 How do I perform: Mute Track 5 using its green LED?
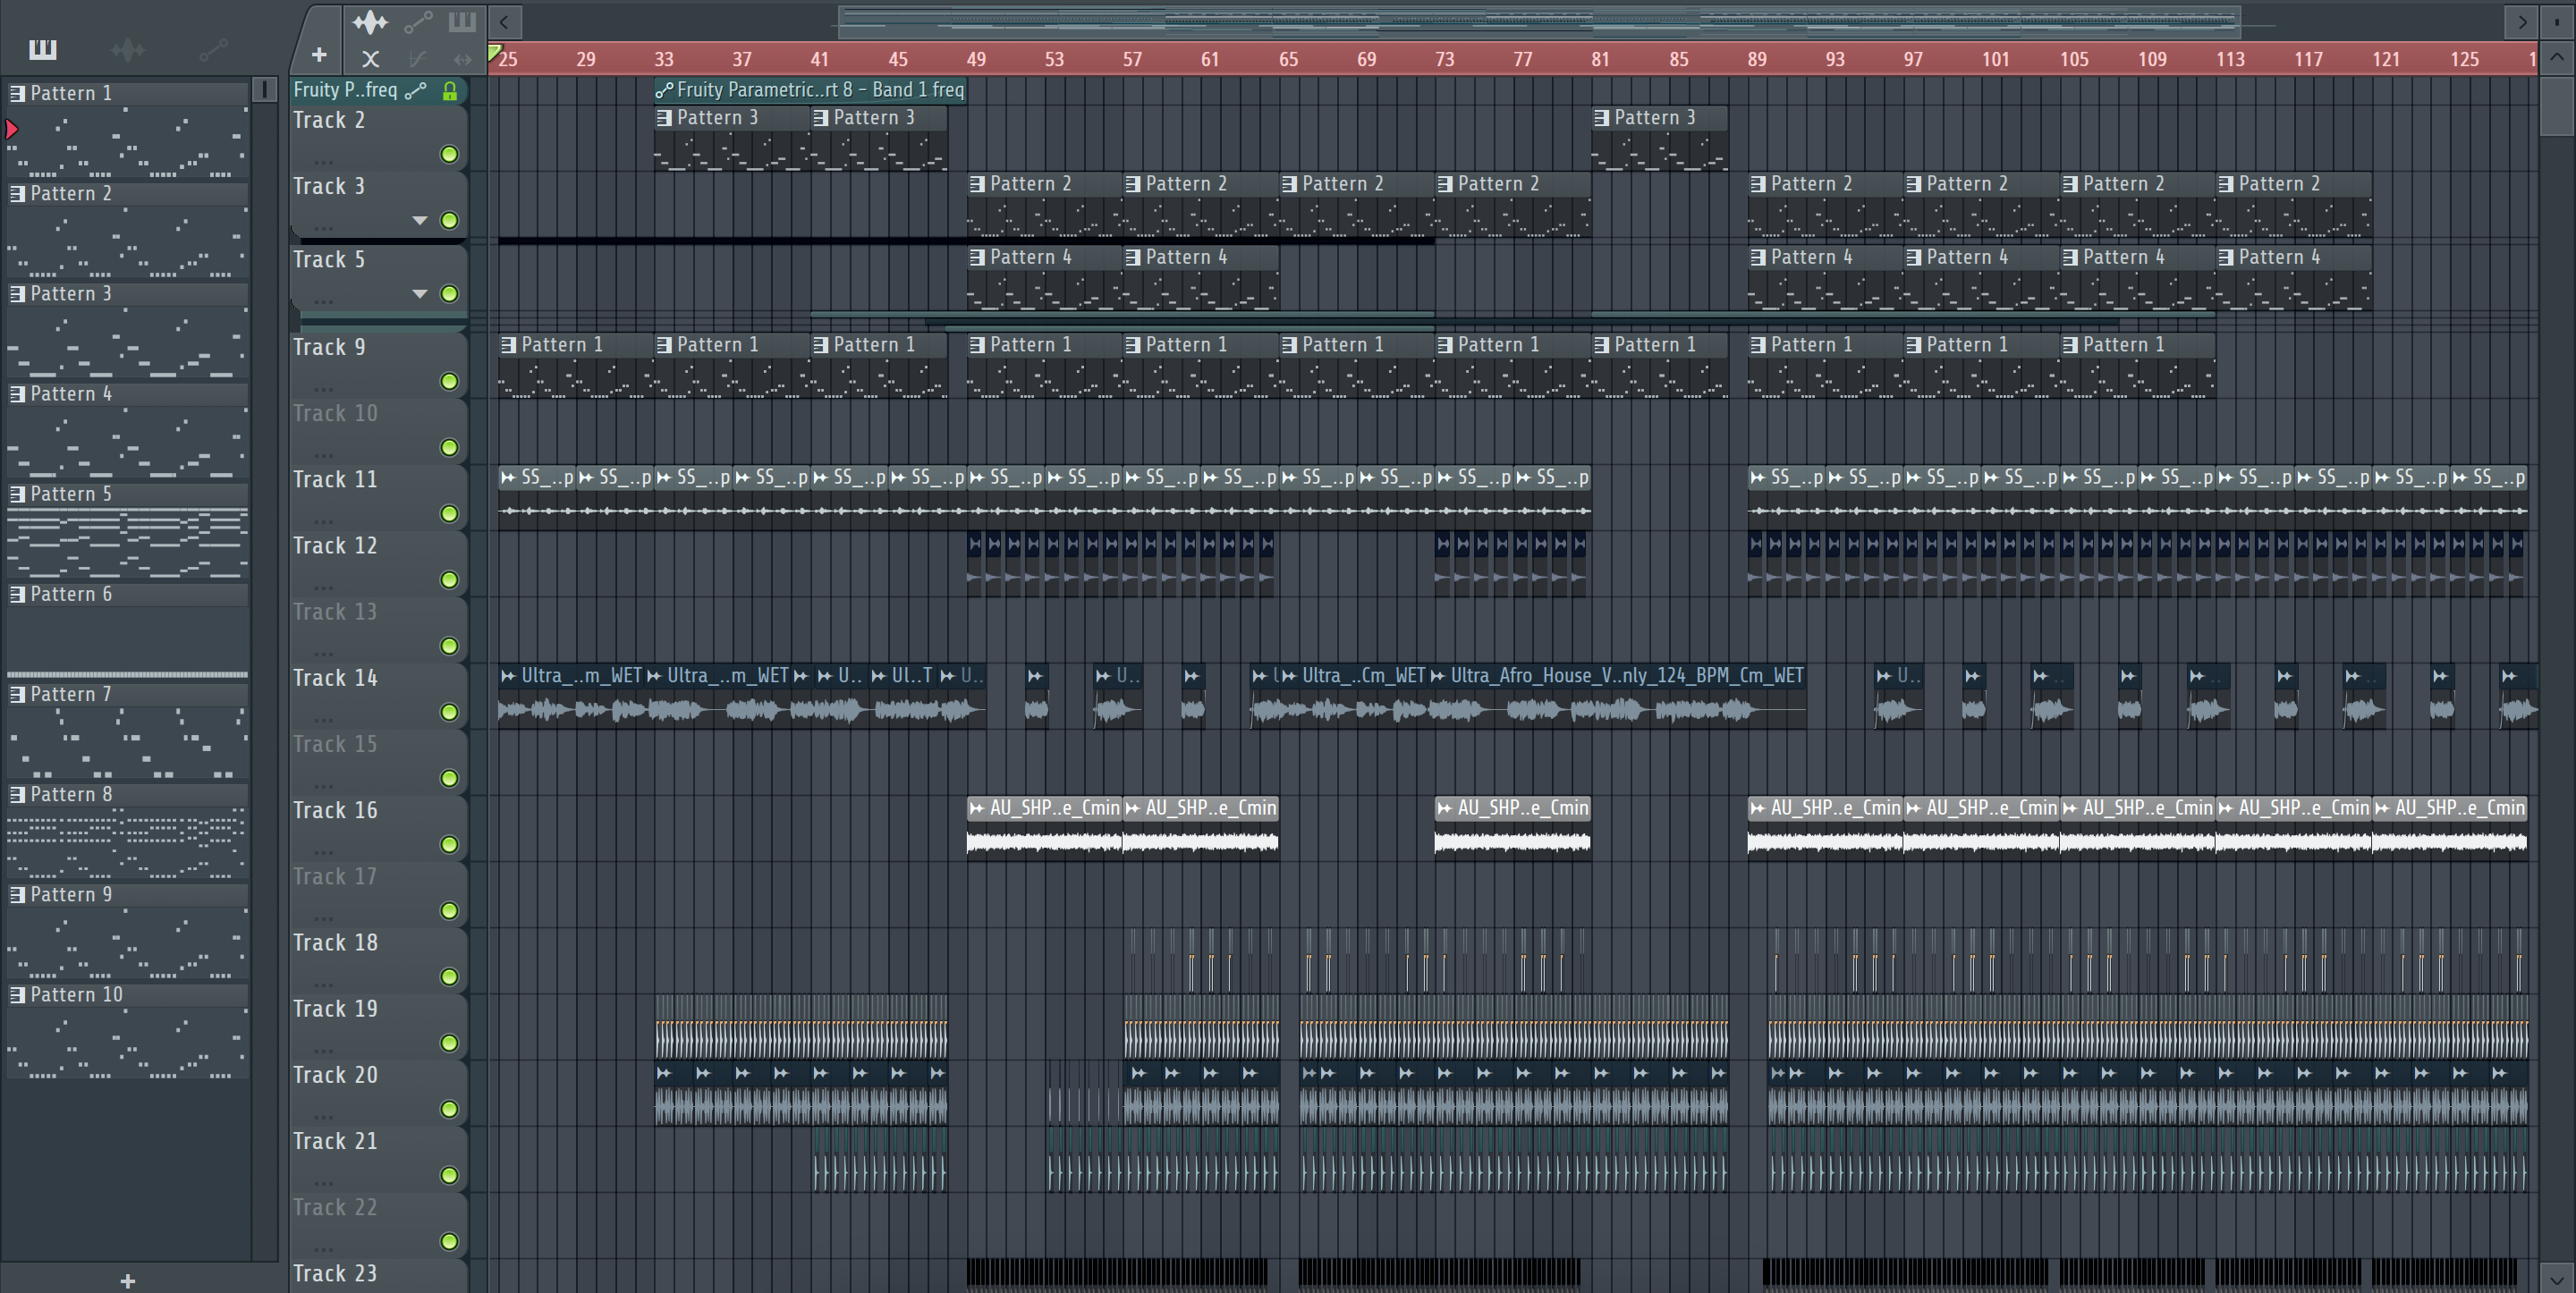click(450, 294)
